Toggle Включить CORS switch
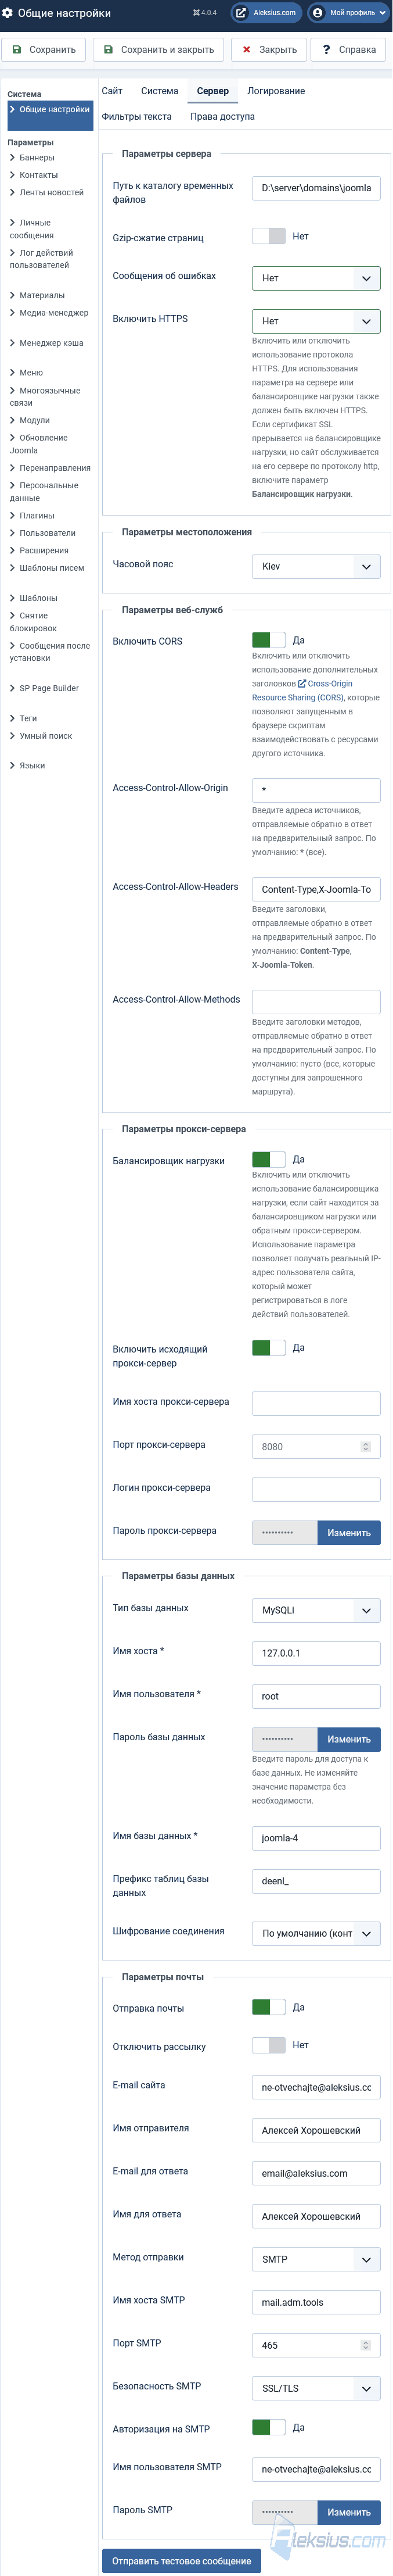The width and height of the screenshot is (393, 2576). 268,640
